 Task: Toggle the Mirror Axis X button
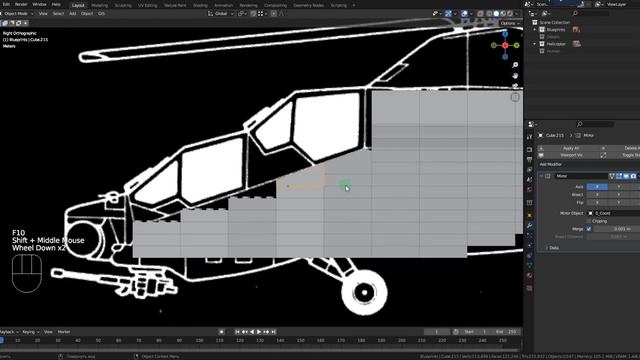pos(597,187)
